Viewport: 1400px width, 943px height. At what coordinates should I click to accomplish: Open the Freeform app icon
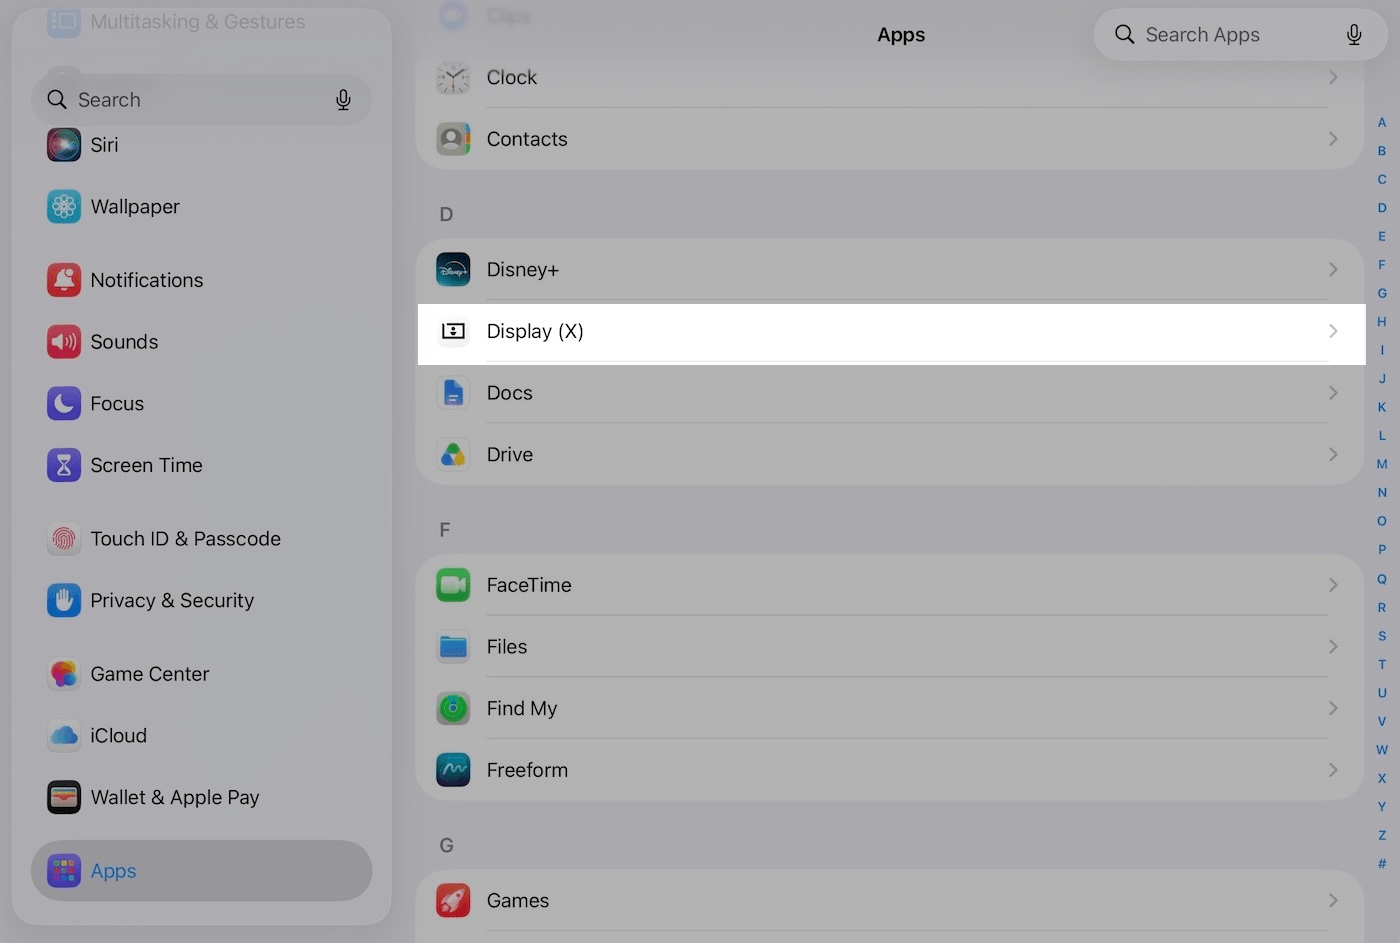pos(453,770)
